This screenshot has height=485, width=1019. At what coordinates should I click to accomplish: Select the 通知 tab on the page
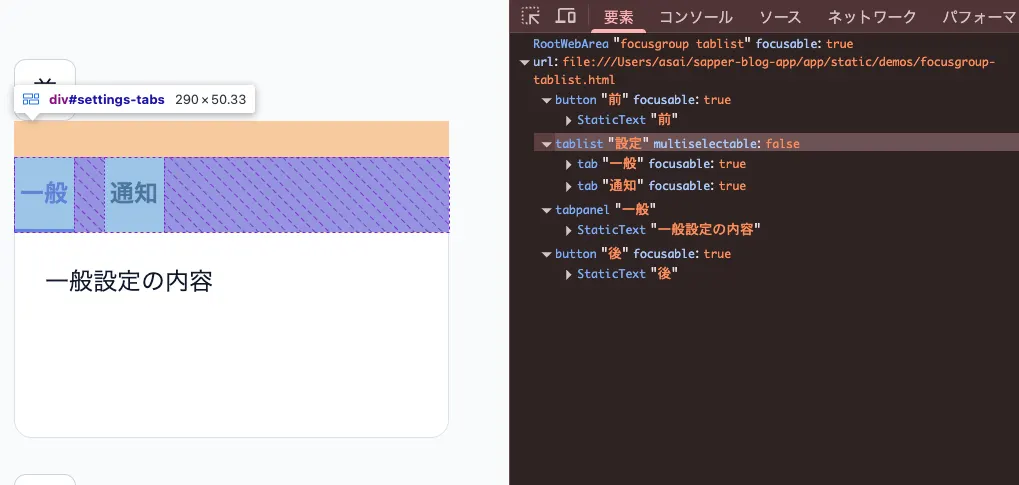point(134,194)
